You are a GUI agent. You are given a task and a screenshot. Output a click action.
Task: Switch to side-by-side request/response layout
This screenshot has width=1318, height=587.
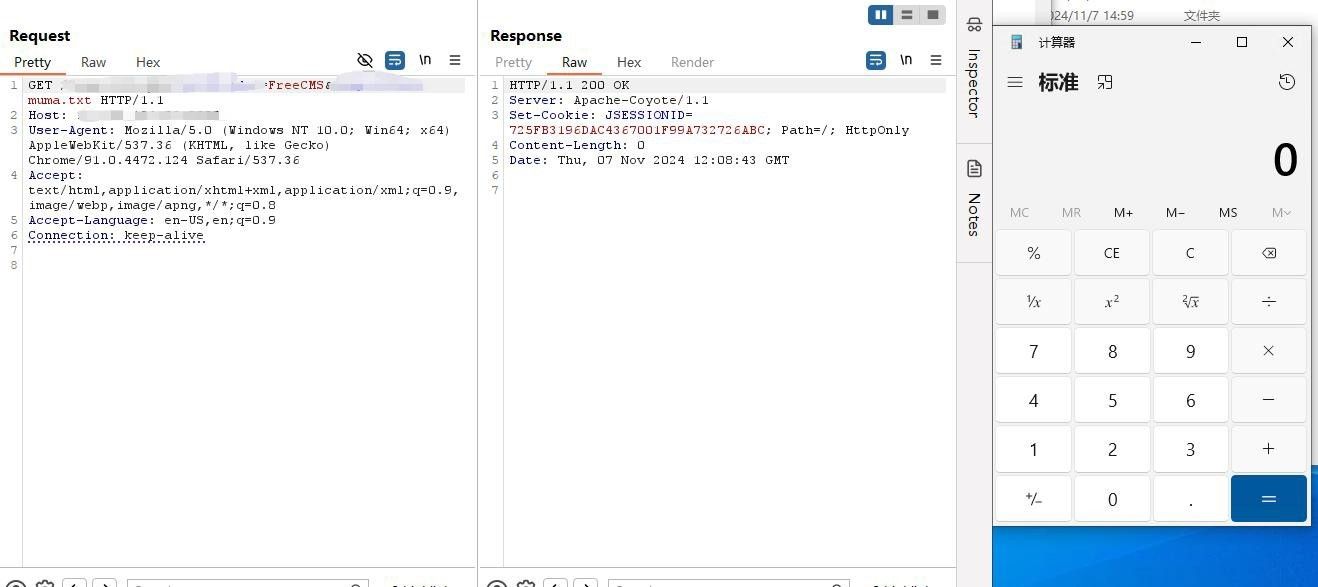(x=881, y=15)
